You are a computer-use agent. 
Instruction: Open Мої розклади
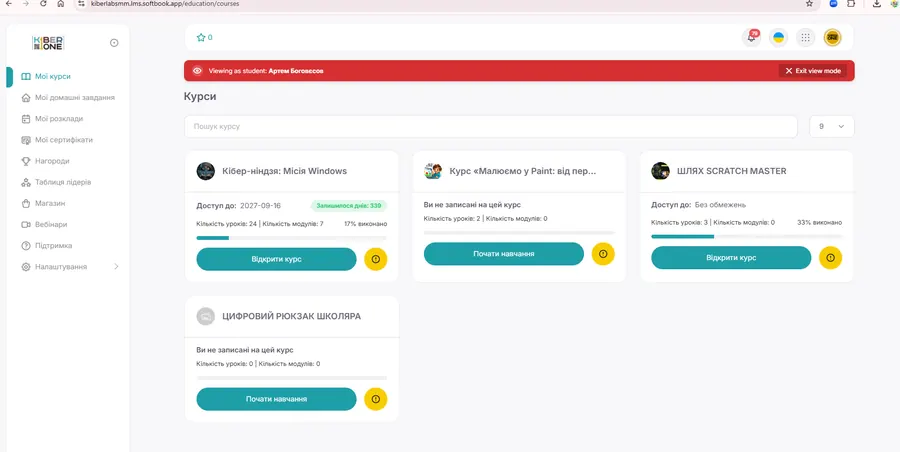point(52,119)
